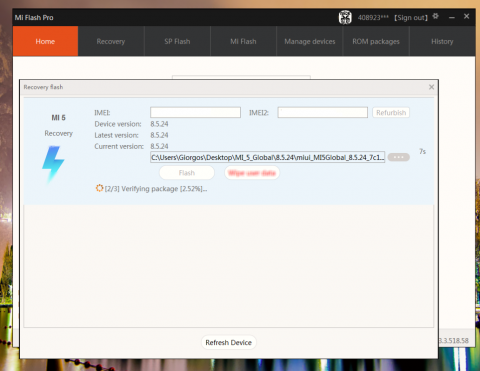This screenshot has width=480, height=371.
Task: Switch to the Recovery tab
Action: [x=111, y=41]
